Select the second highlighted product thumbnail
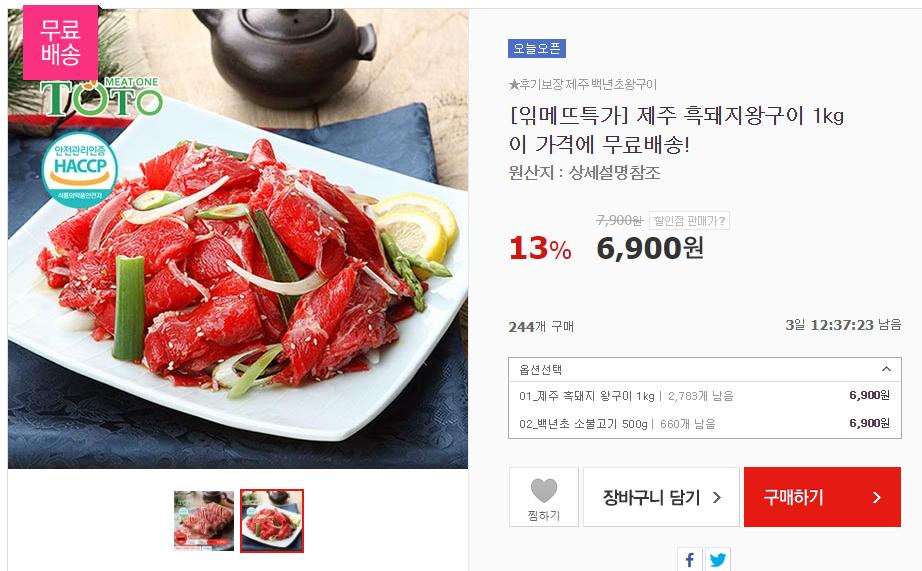This screenshot has height=571, width=922. [x=272, y=521]
